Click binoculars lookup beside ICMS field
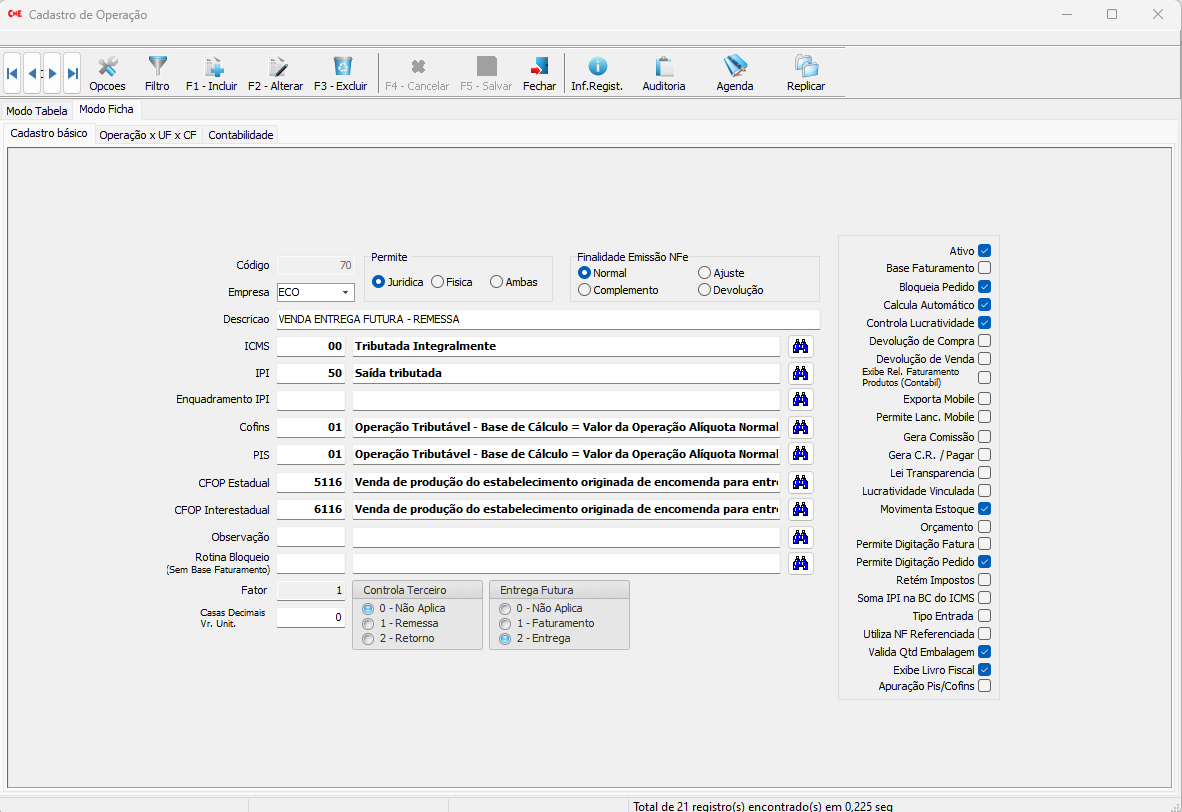The width and height of the screenshot is (1182, 812). [x=800, y=346]
